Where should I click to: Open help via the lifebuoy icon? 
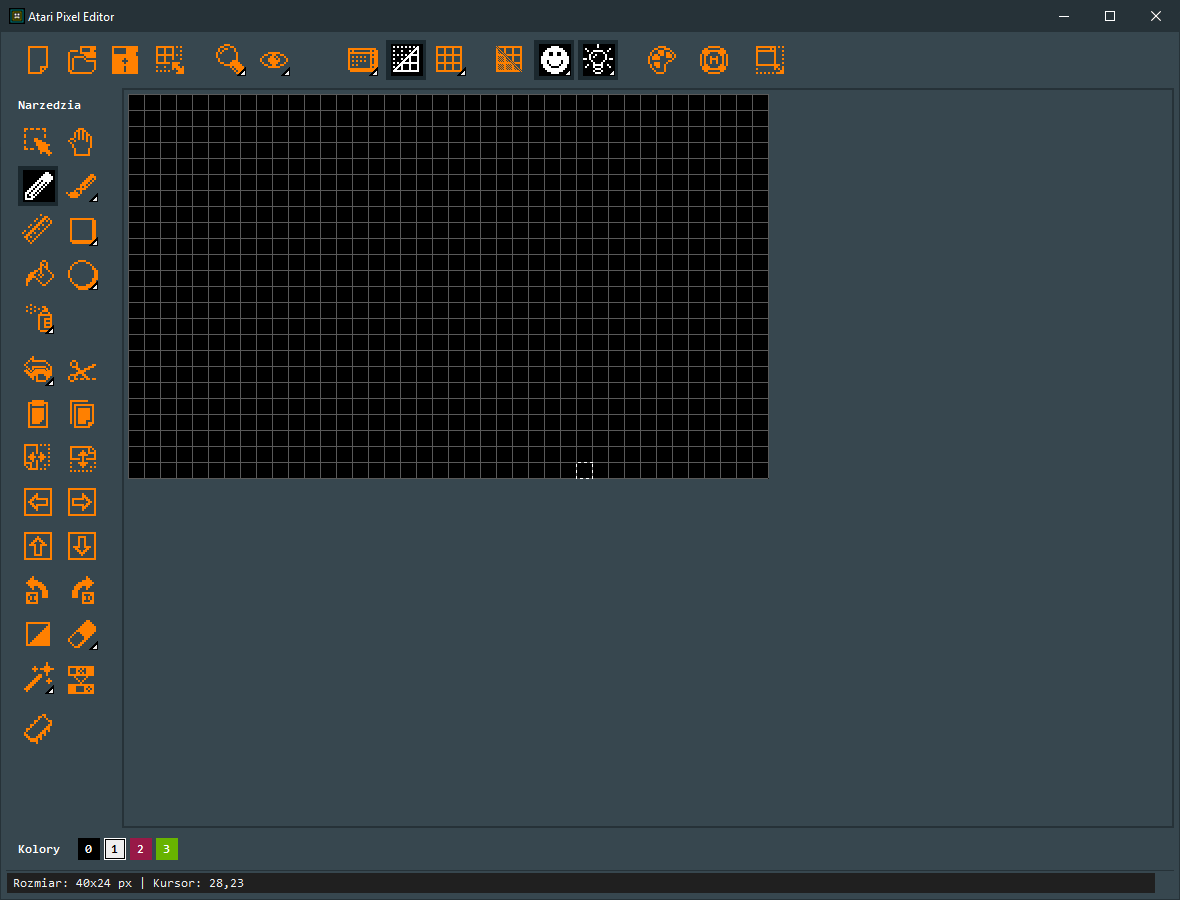click(x=714, y=59)
